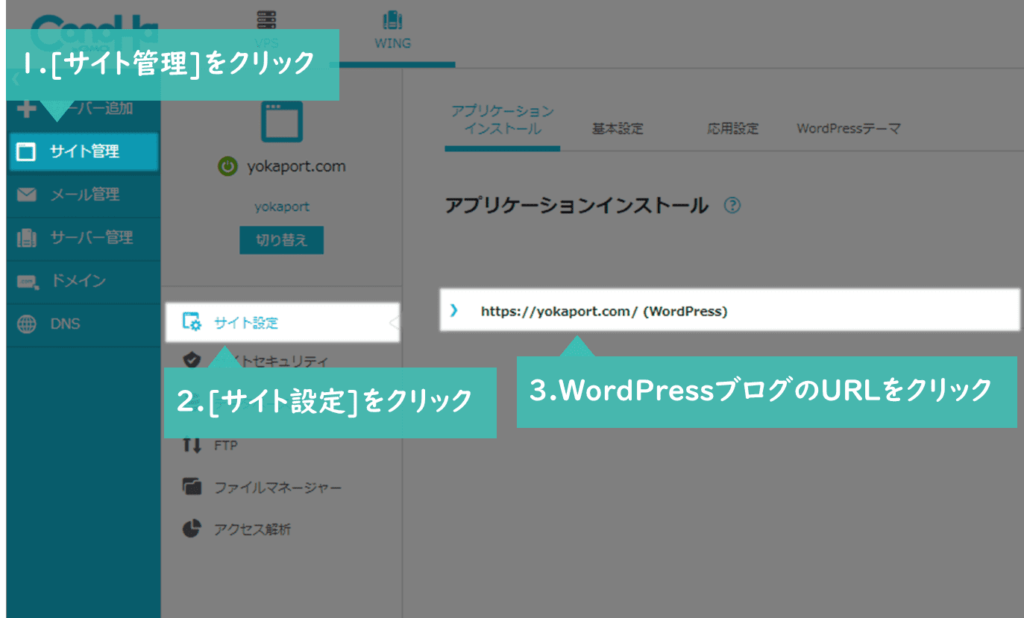Image resolution: width=1024 pixels, height=618 pixels.
Task: Click the folder icon beside ファイルマネージャー
Action: pos(192,487)
